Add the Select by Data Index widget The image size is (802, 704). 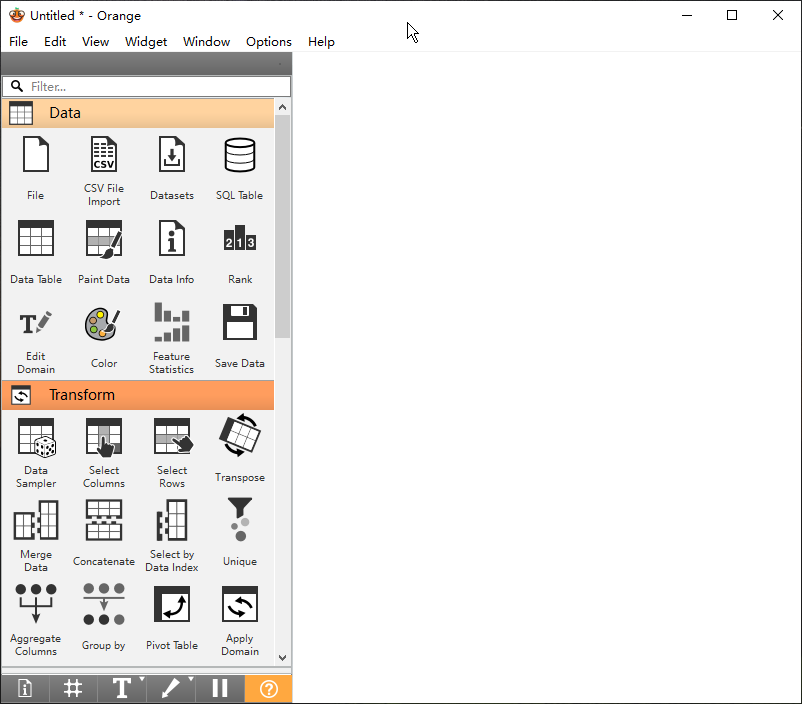pos(172,535)
